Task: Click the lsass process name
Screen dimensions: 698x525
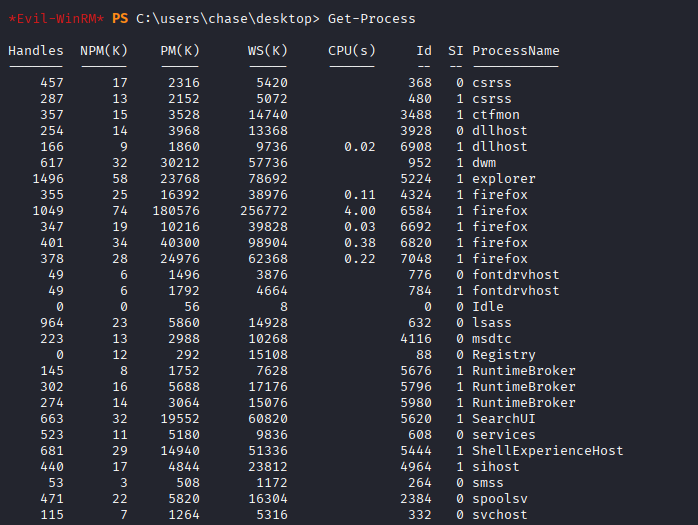Action: 492,323
